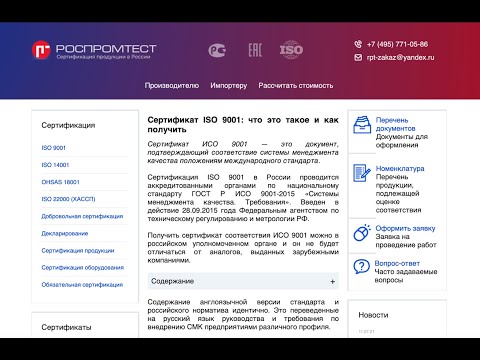
Task: Click the Документы для оформления caption
Action: pyautogui.click(x=402, y=141)
